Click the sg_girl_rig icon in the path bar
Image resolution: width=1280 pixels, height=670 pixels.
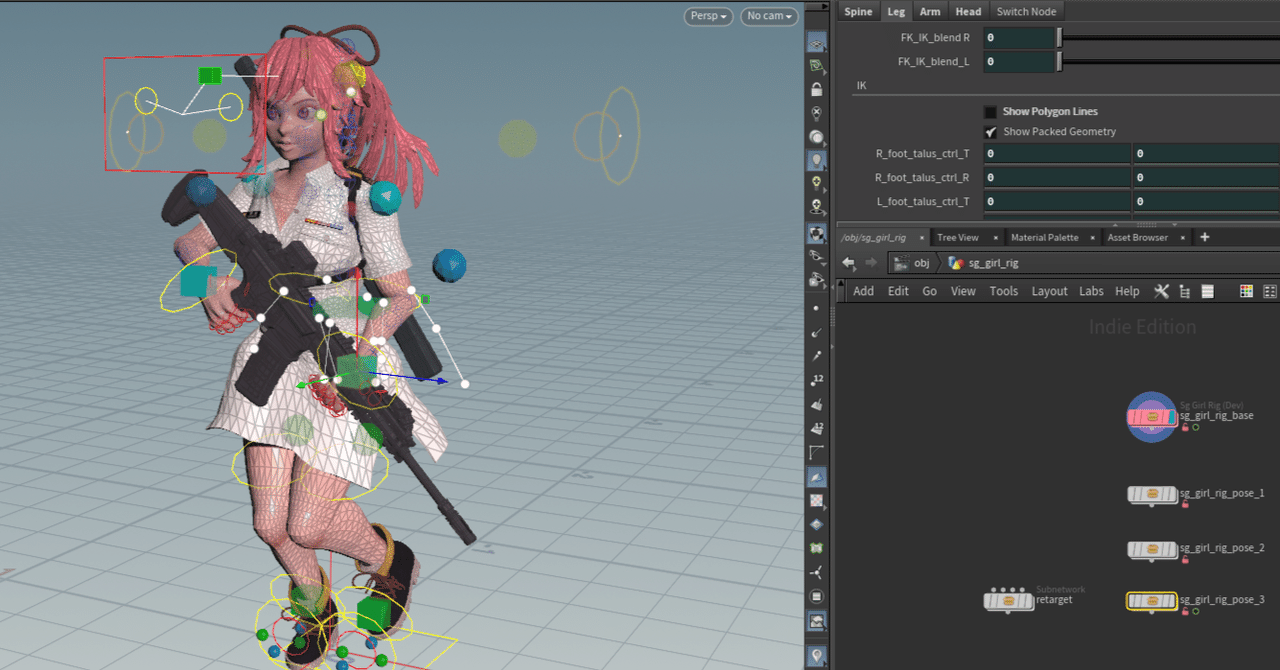click(958, 262)
